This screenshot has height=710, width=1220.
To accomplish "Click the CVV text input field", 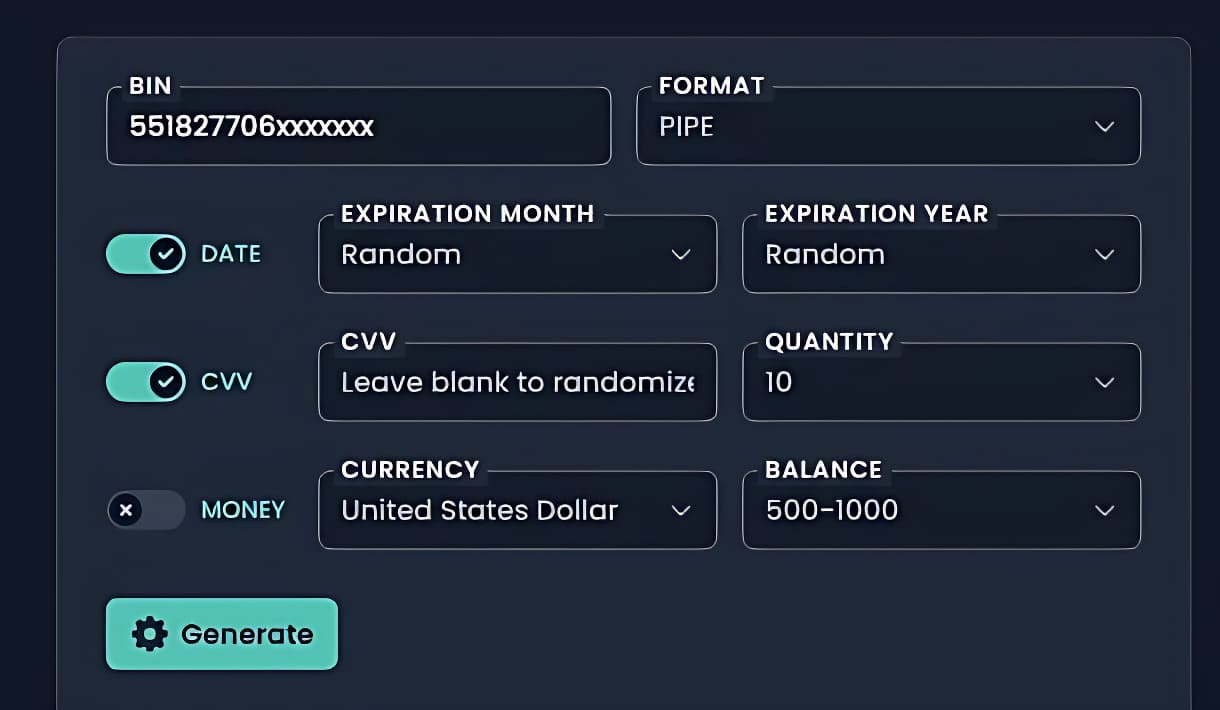I will [517, 383].
